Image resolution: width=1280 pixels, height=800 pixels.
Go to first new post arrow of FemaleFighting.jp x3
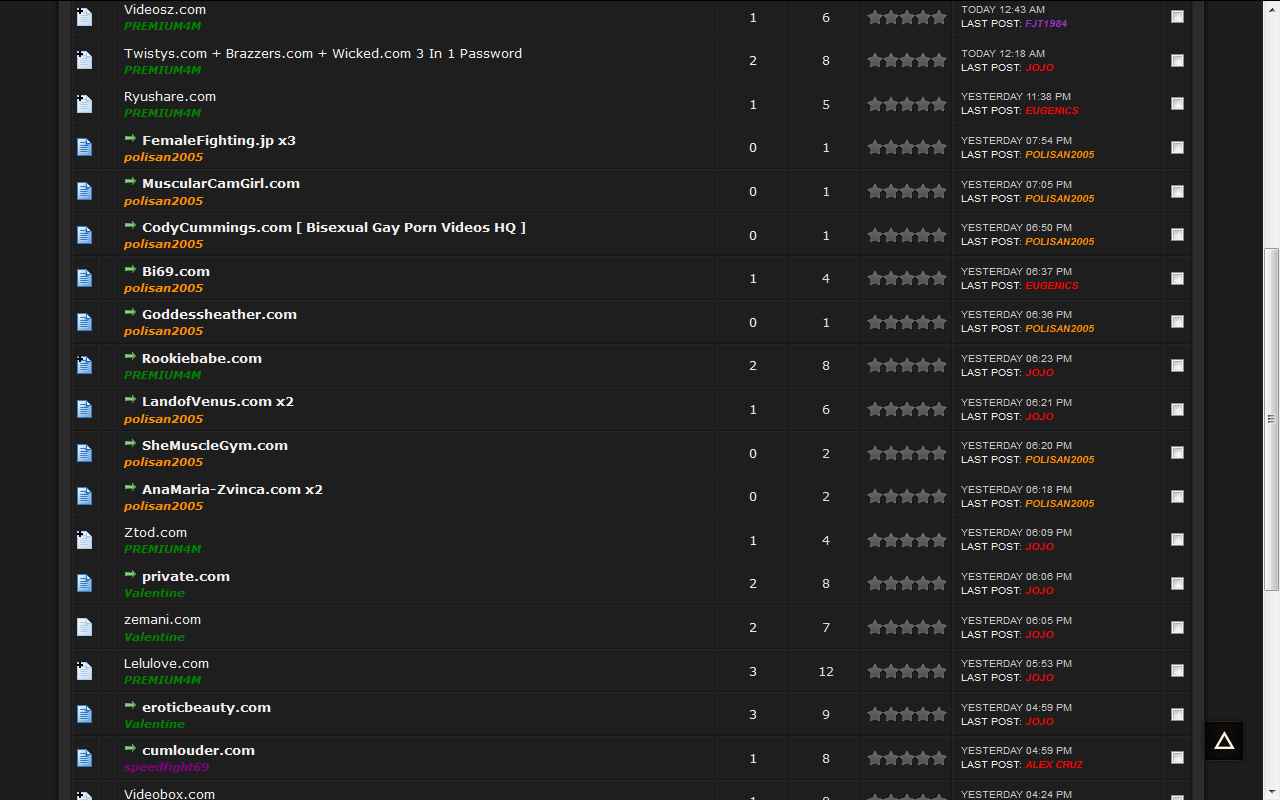[x=130, y=139]
